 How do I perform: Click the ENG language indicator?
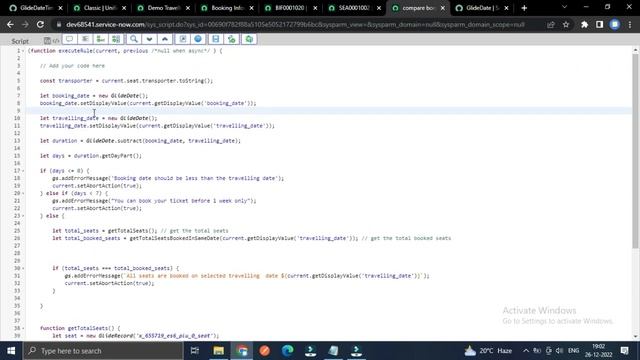pyautogui.click(x=573, y=351)
